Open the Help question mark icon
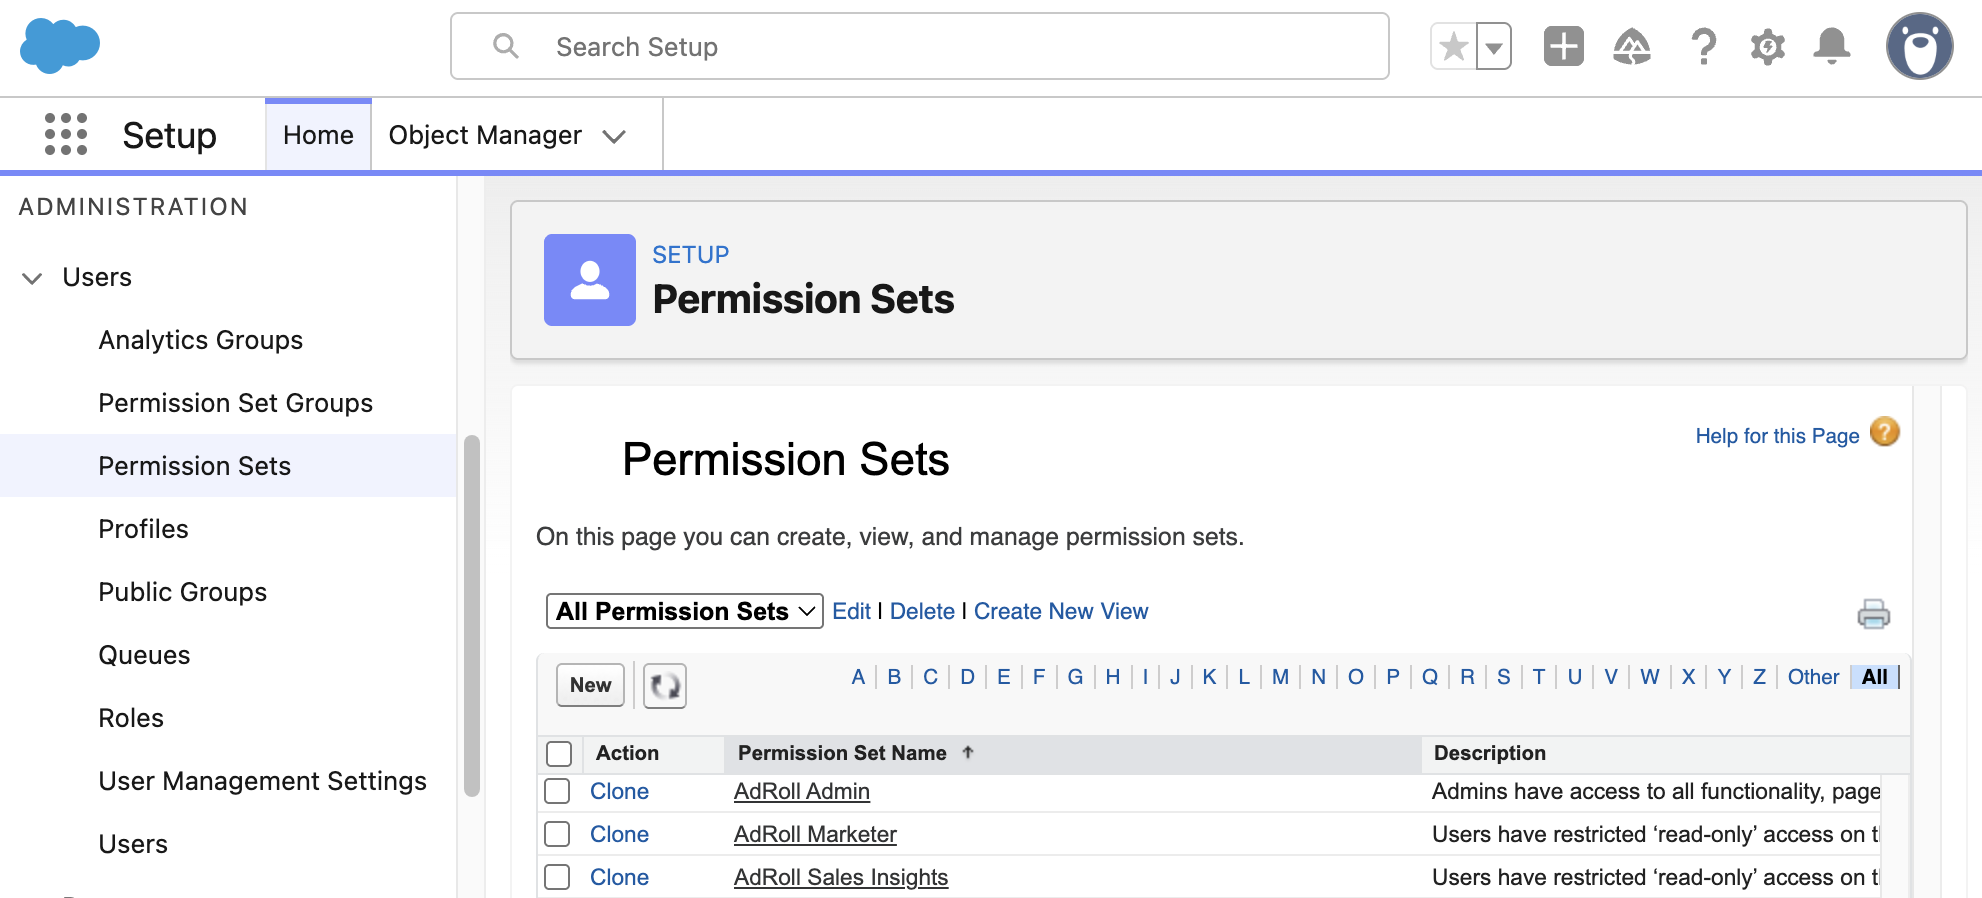Image resolution: width=1982 pixels, height=898 pixels. (x=1703, y=46)
